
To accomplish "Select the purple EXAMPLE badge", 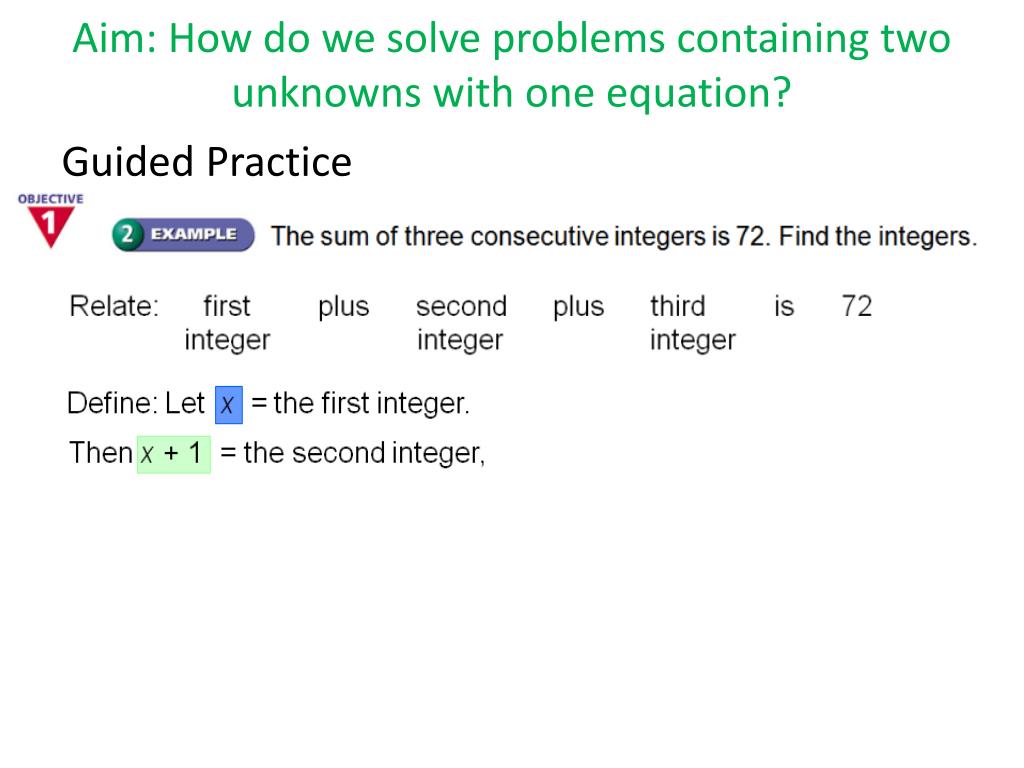I will click(184, 234).
